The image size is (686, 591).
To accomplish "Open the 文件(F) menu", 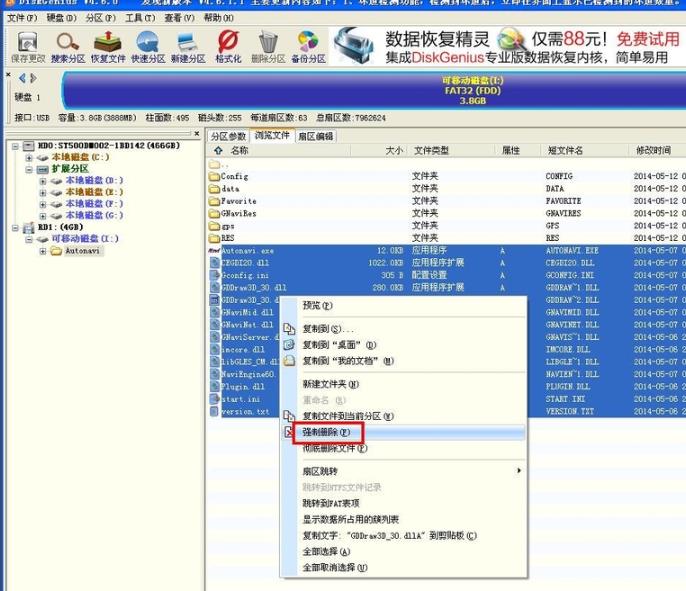I will (x=22, y=18).
